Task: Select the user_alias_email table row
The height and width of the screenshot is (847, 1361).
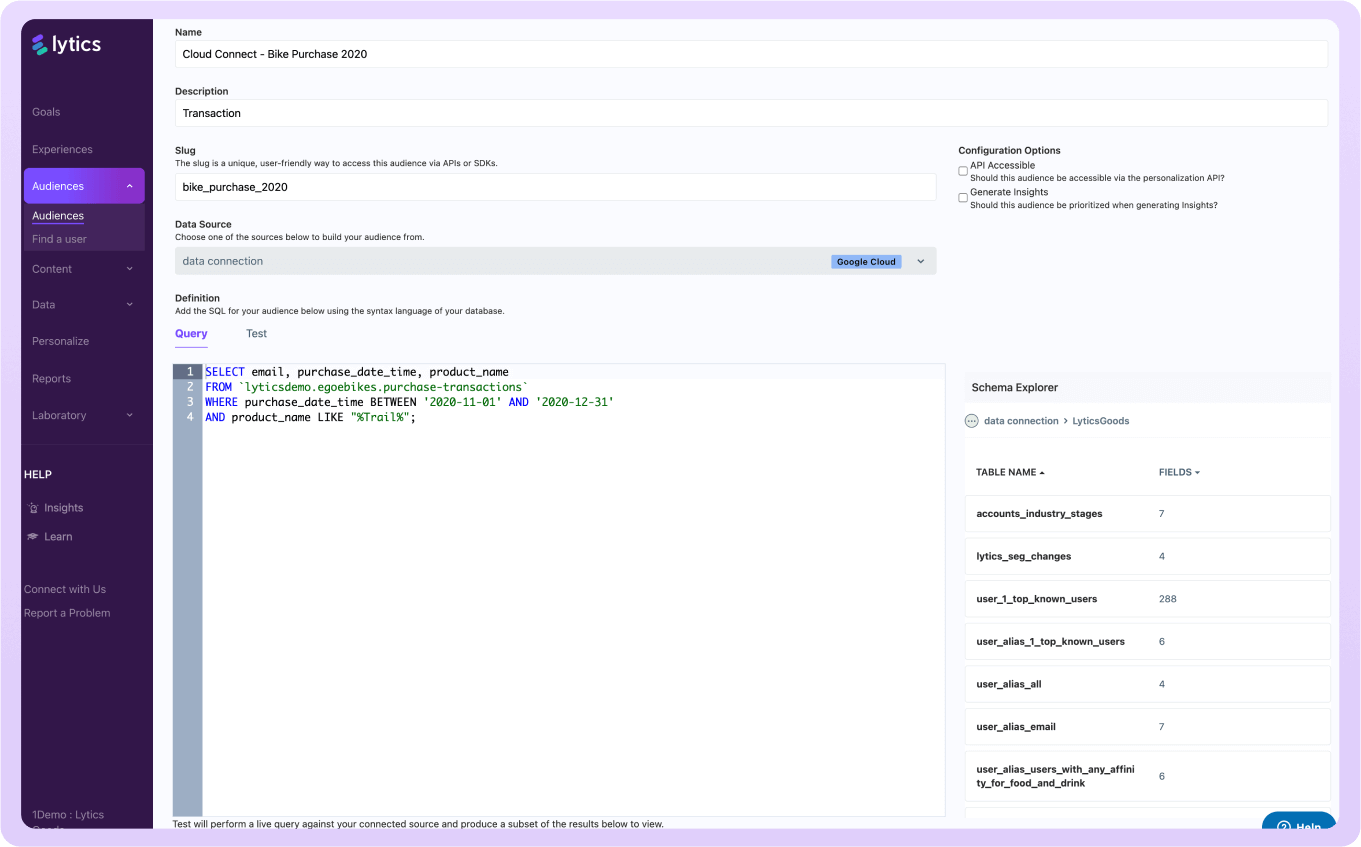Action: [1147, 727]
